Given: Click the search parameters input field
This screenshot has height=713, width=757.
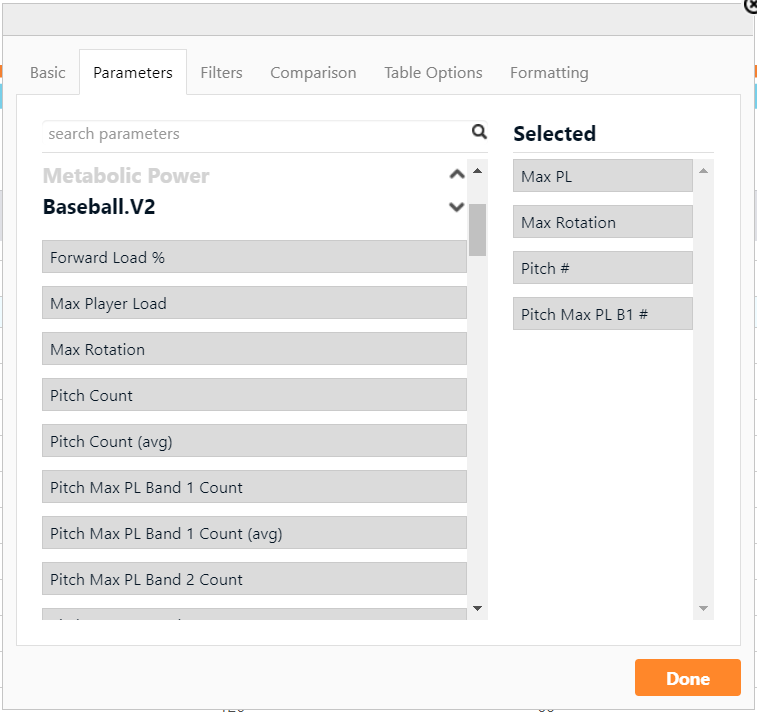Looking at the screenshot, I should 255,134.
